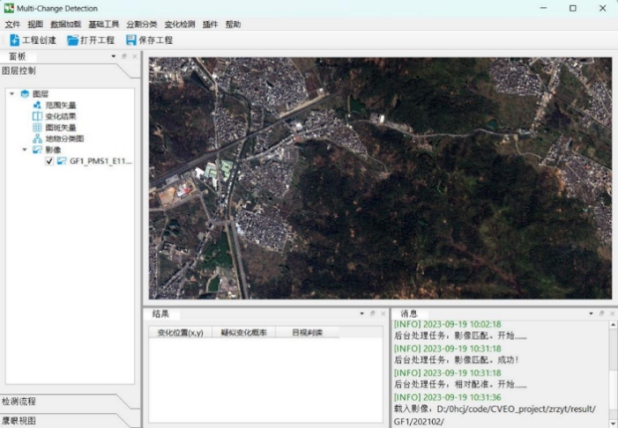Screen dimensions: 618x428
Task: Click the GF1_PMS1 image layer icon
Action: click(x=61, y=160)
